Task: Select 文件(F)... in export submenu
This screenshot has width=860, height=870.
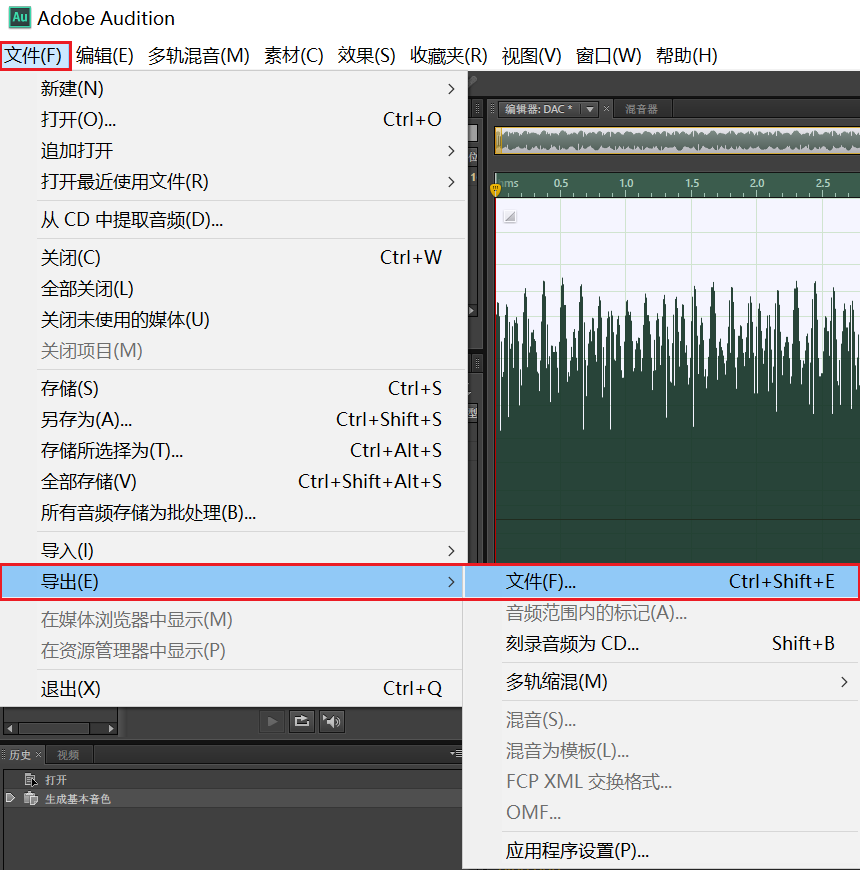Action: (x=661, y=581)
